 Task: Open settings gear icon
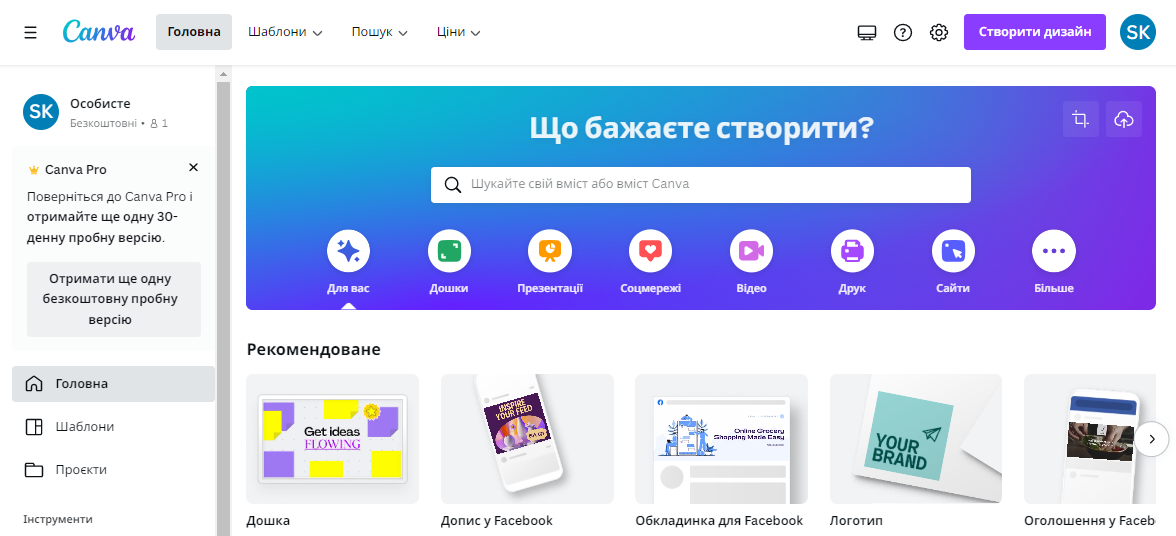point(939,32)
